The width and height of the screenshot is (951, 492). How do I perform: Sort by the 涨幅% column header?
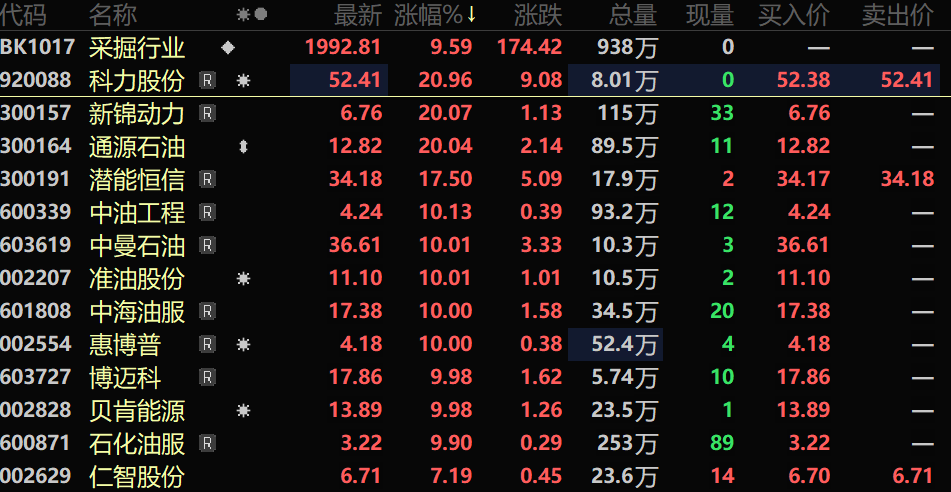coord(435,15)
